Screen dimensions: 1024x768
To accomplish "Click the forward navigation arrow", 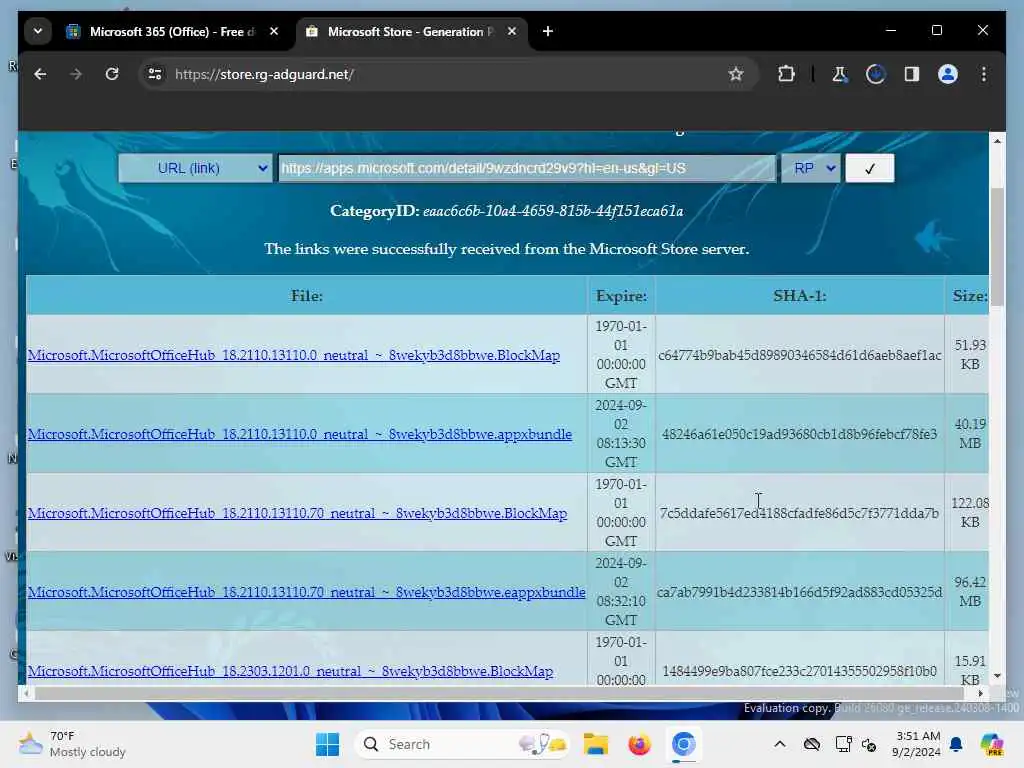I will pyautogui.click(x=76, y=74).
